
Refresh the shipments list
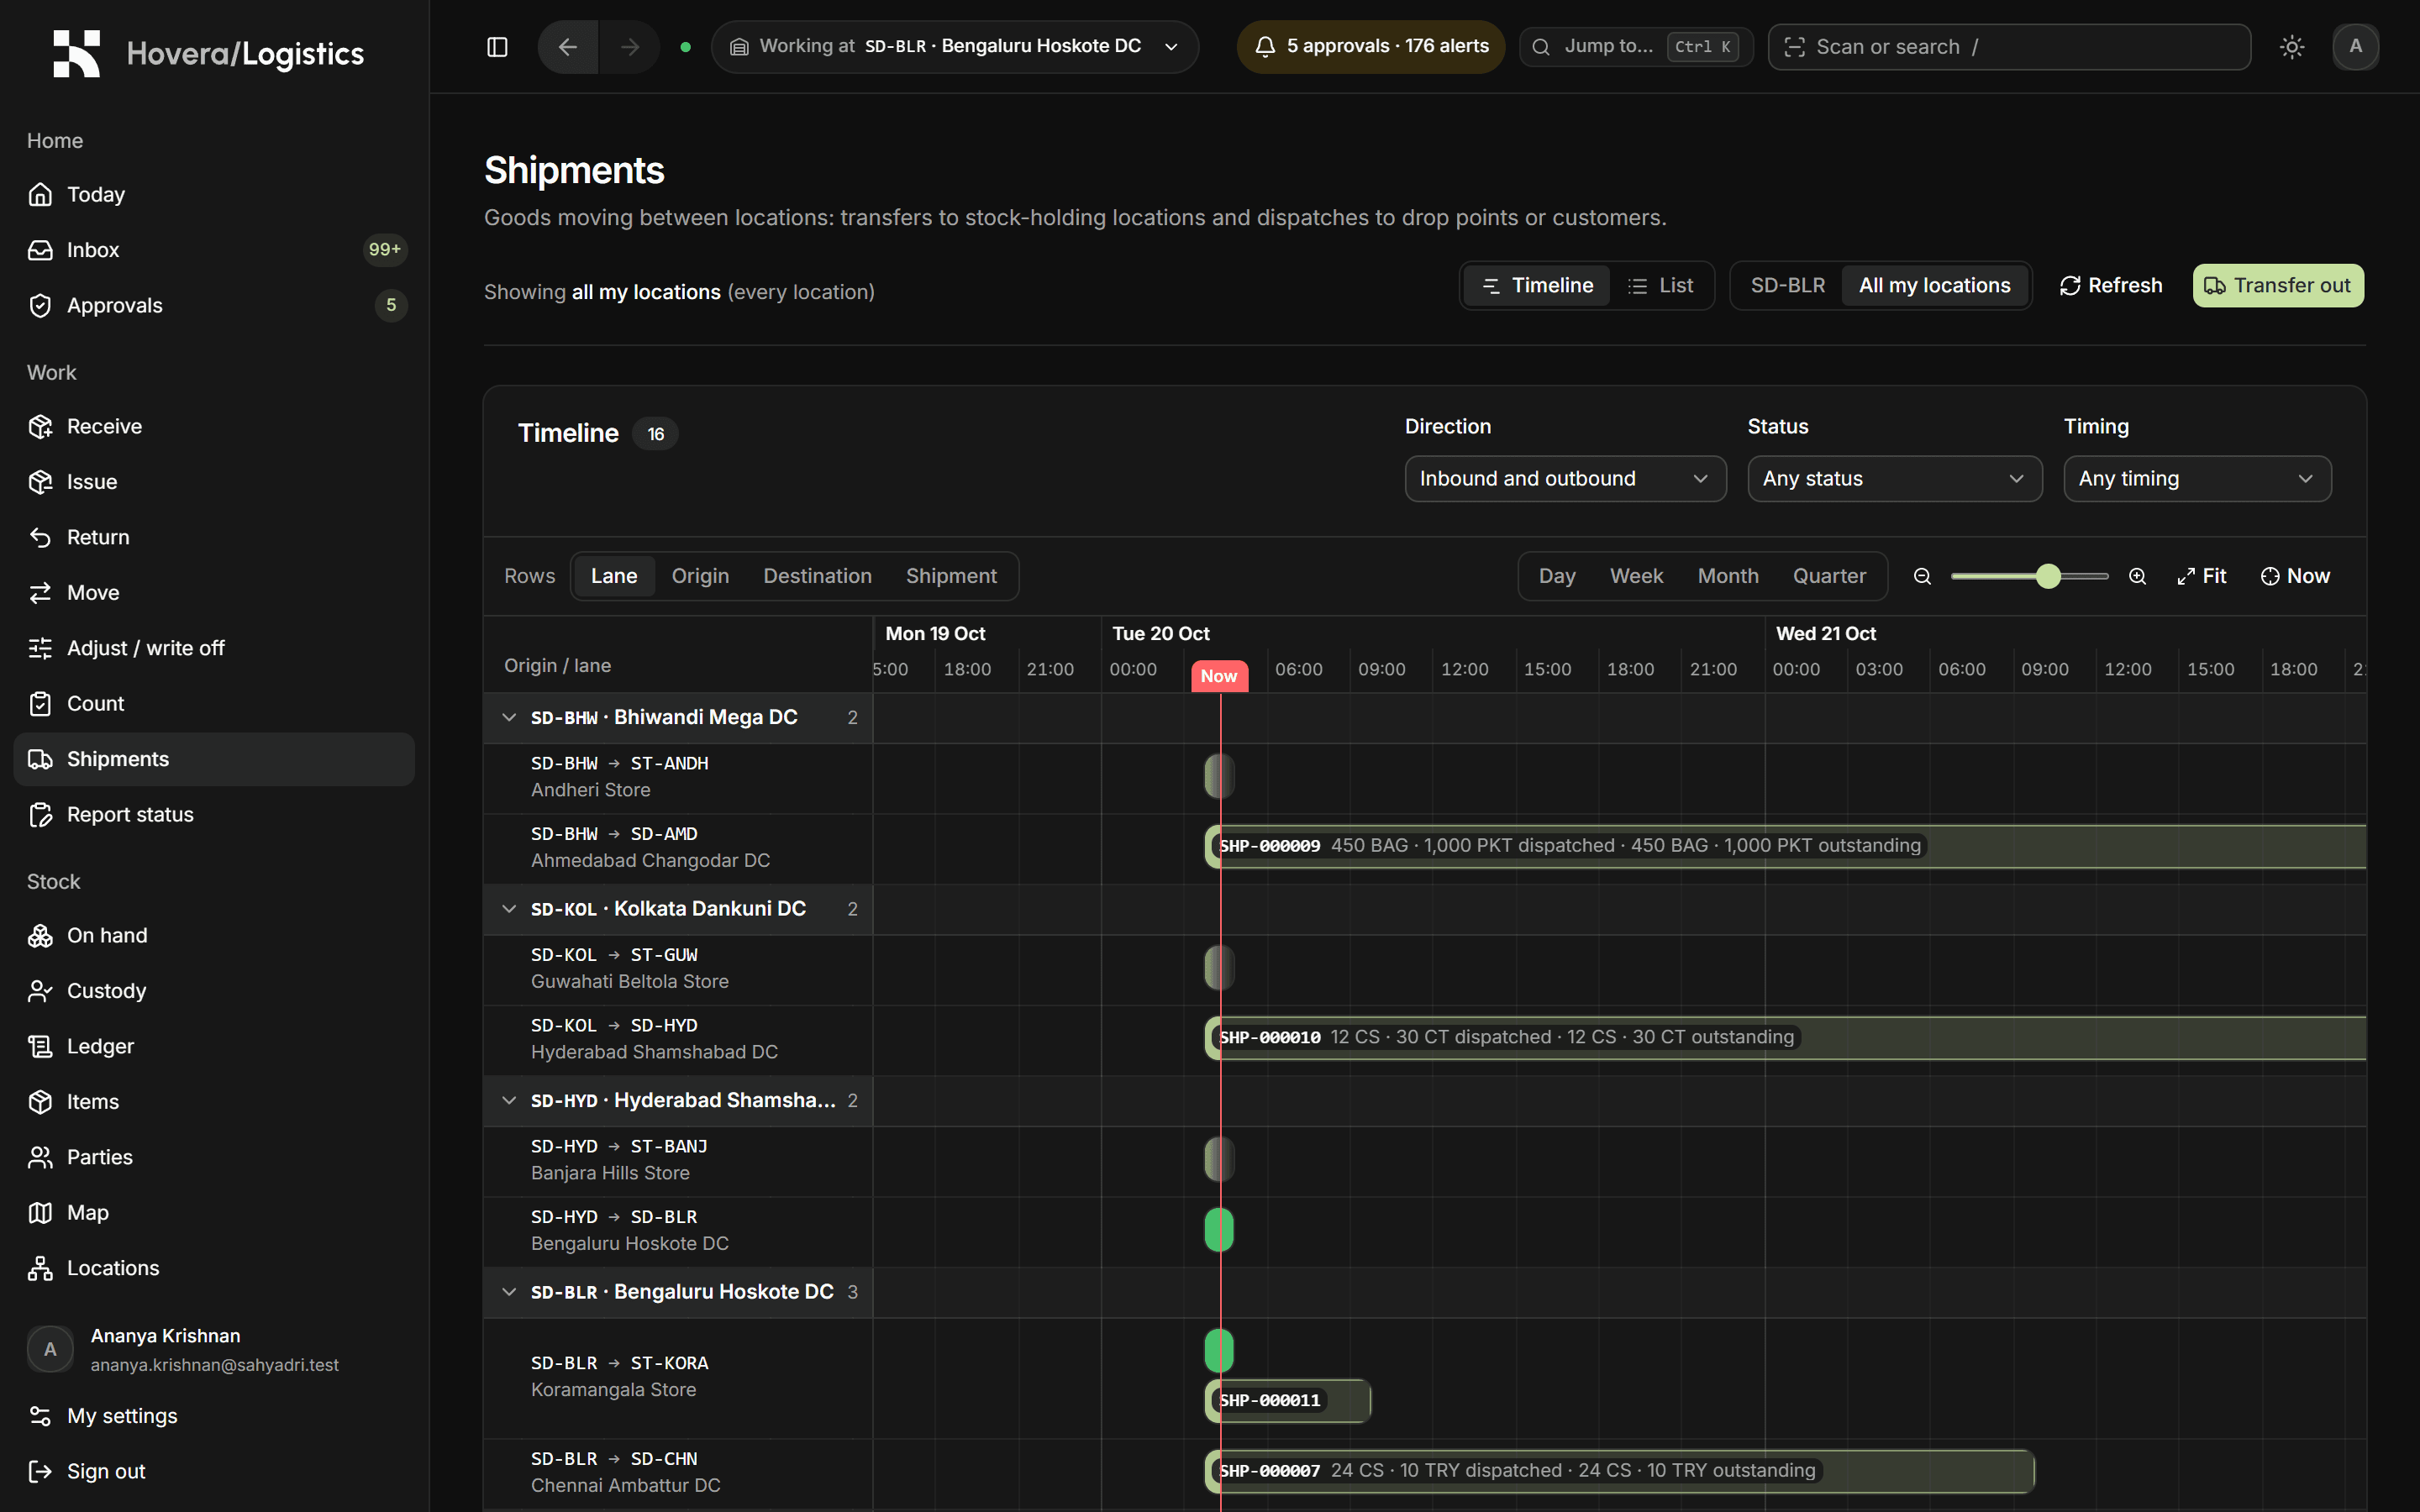point(2111,286)
